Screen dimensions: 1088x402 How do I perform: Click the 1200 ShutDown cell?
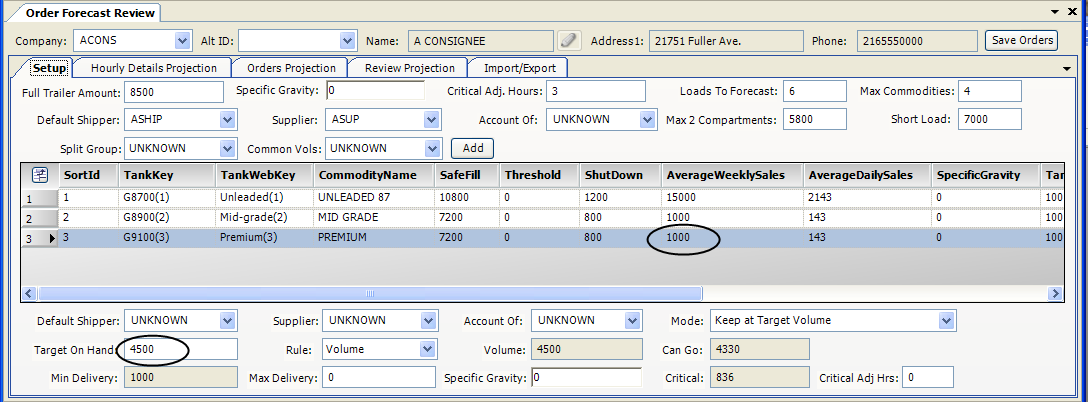(x=621, y=197)
